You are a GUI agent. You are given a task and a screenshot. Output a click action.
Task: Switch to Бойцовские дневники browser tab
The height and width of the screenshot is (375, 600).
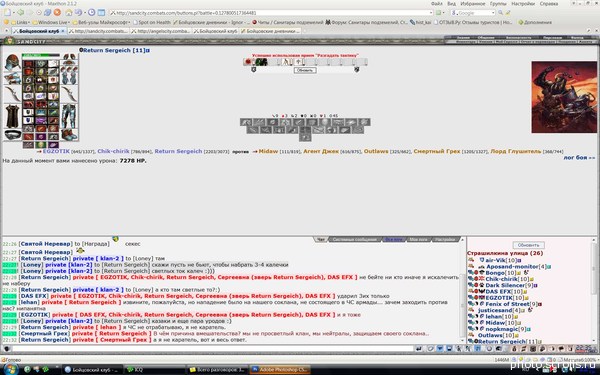tap(271, 31)
